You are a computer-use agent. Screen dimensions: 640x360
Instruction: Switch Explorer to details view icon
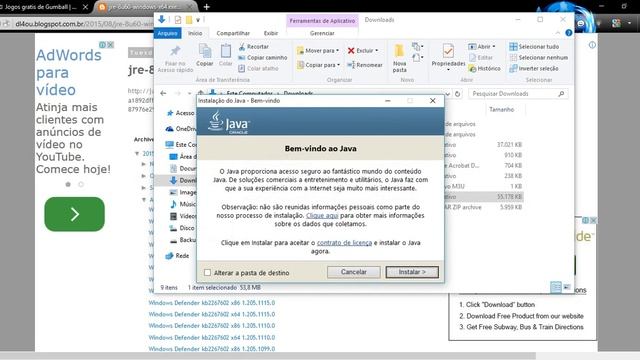click(x=556, y=287)
